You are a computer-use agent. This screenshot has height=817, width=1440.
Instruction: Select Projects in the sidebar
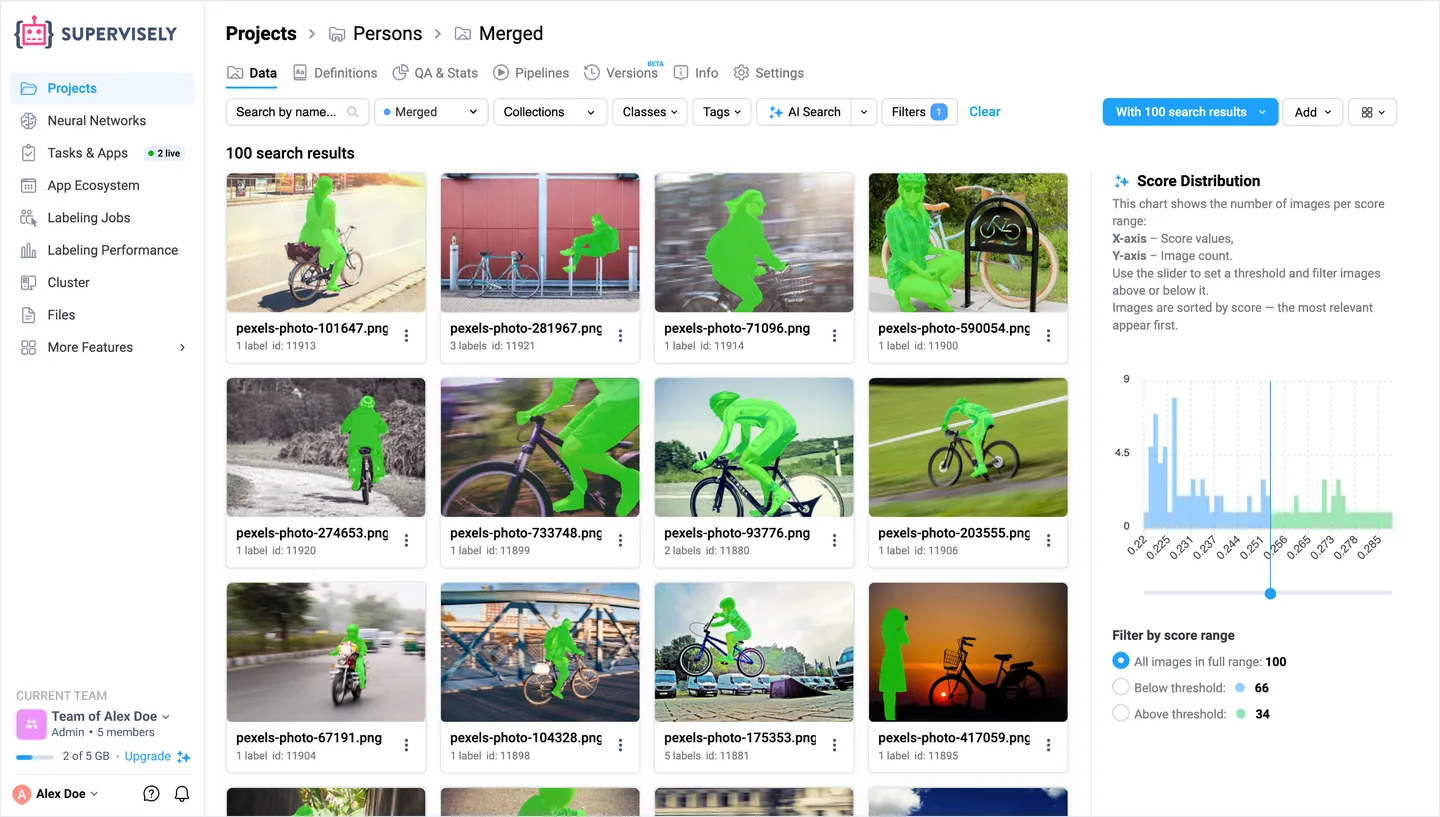coord(102,88)
